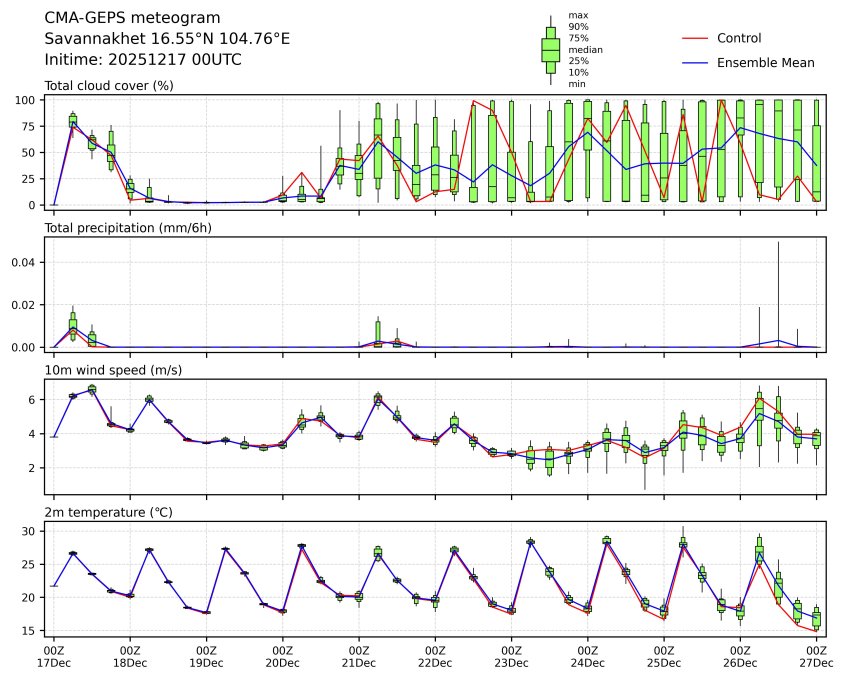Screen dimensions: 845x680
Task: Select the "Control" legend label
Action: [739, 39]
